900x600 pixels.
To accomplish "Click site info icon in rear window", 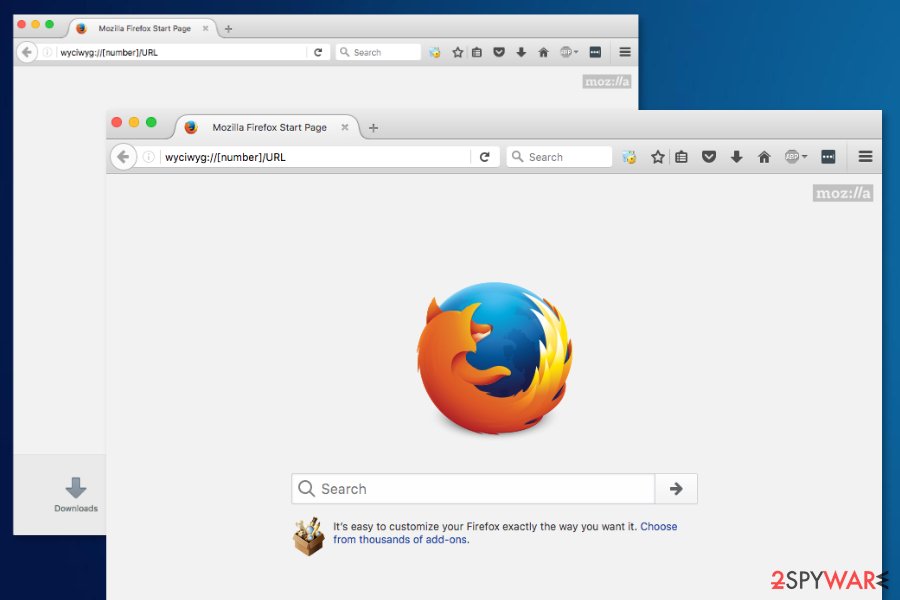I will click(47, 52).
